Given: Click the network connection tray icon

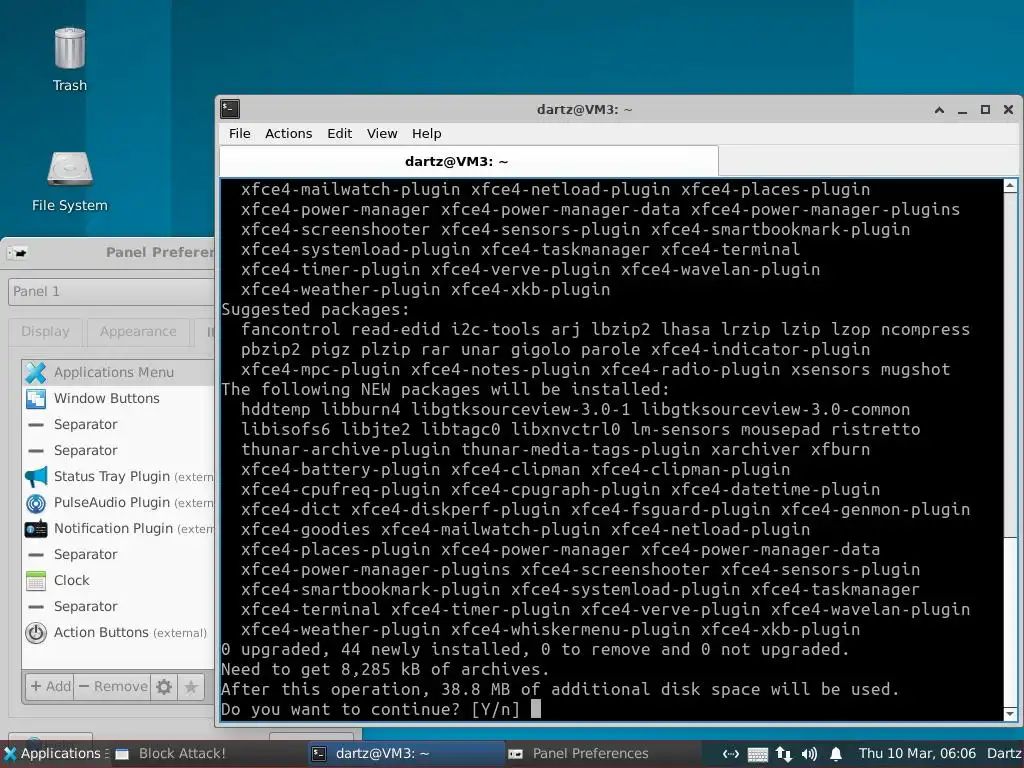Looking at the screenshot, I should [731, 754].
